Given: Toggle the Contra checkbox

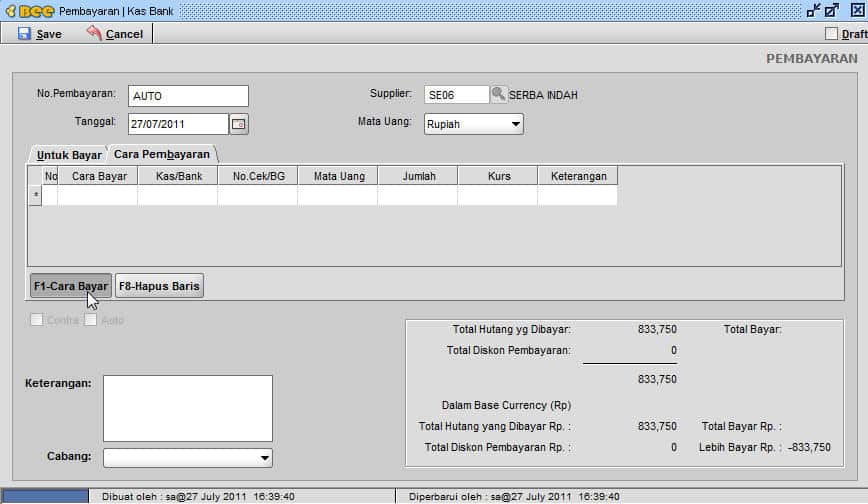Looking at the screenshot, I should coord(37,320).
